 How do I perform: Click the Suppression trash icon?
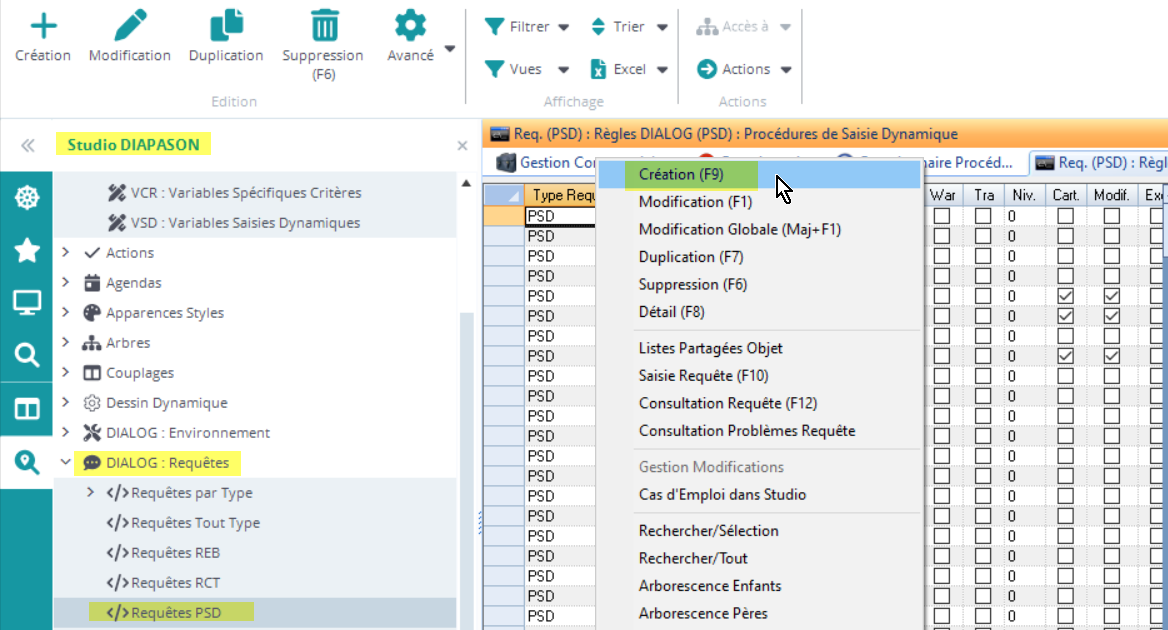click(x=323, y=26)
